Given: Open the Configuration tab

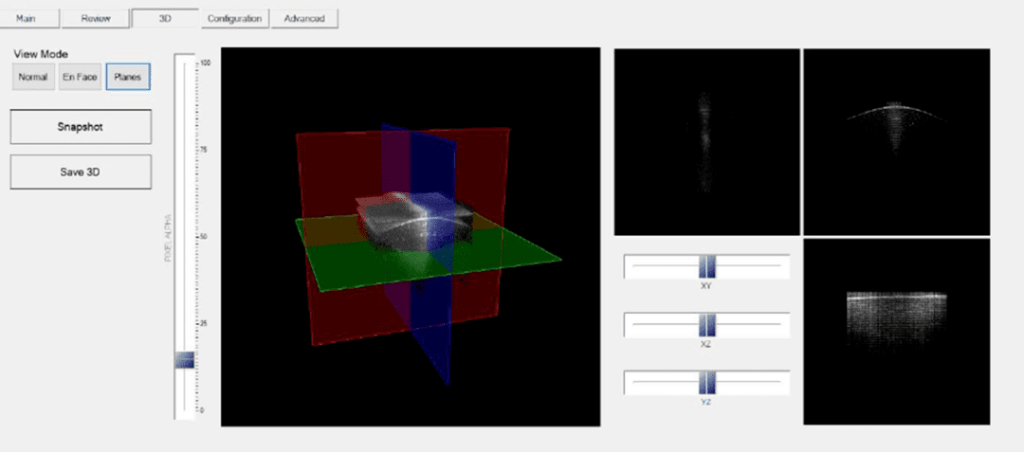Looking at the screenshot, I should [234, 18].
